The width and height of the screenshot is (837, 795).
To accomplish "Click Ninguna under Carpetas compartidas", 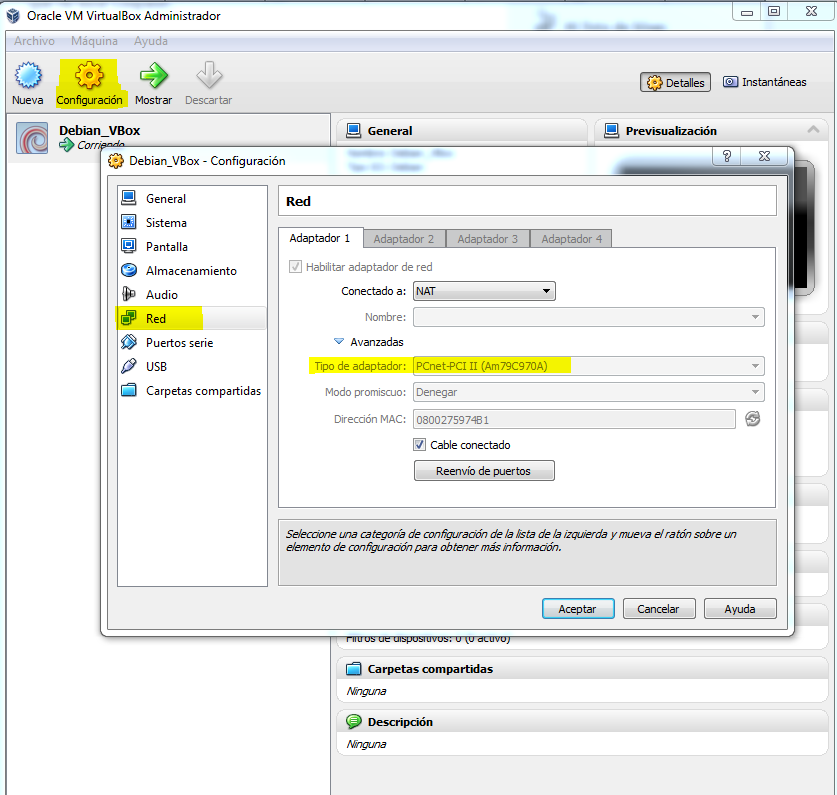I will (366, 691).
